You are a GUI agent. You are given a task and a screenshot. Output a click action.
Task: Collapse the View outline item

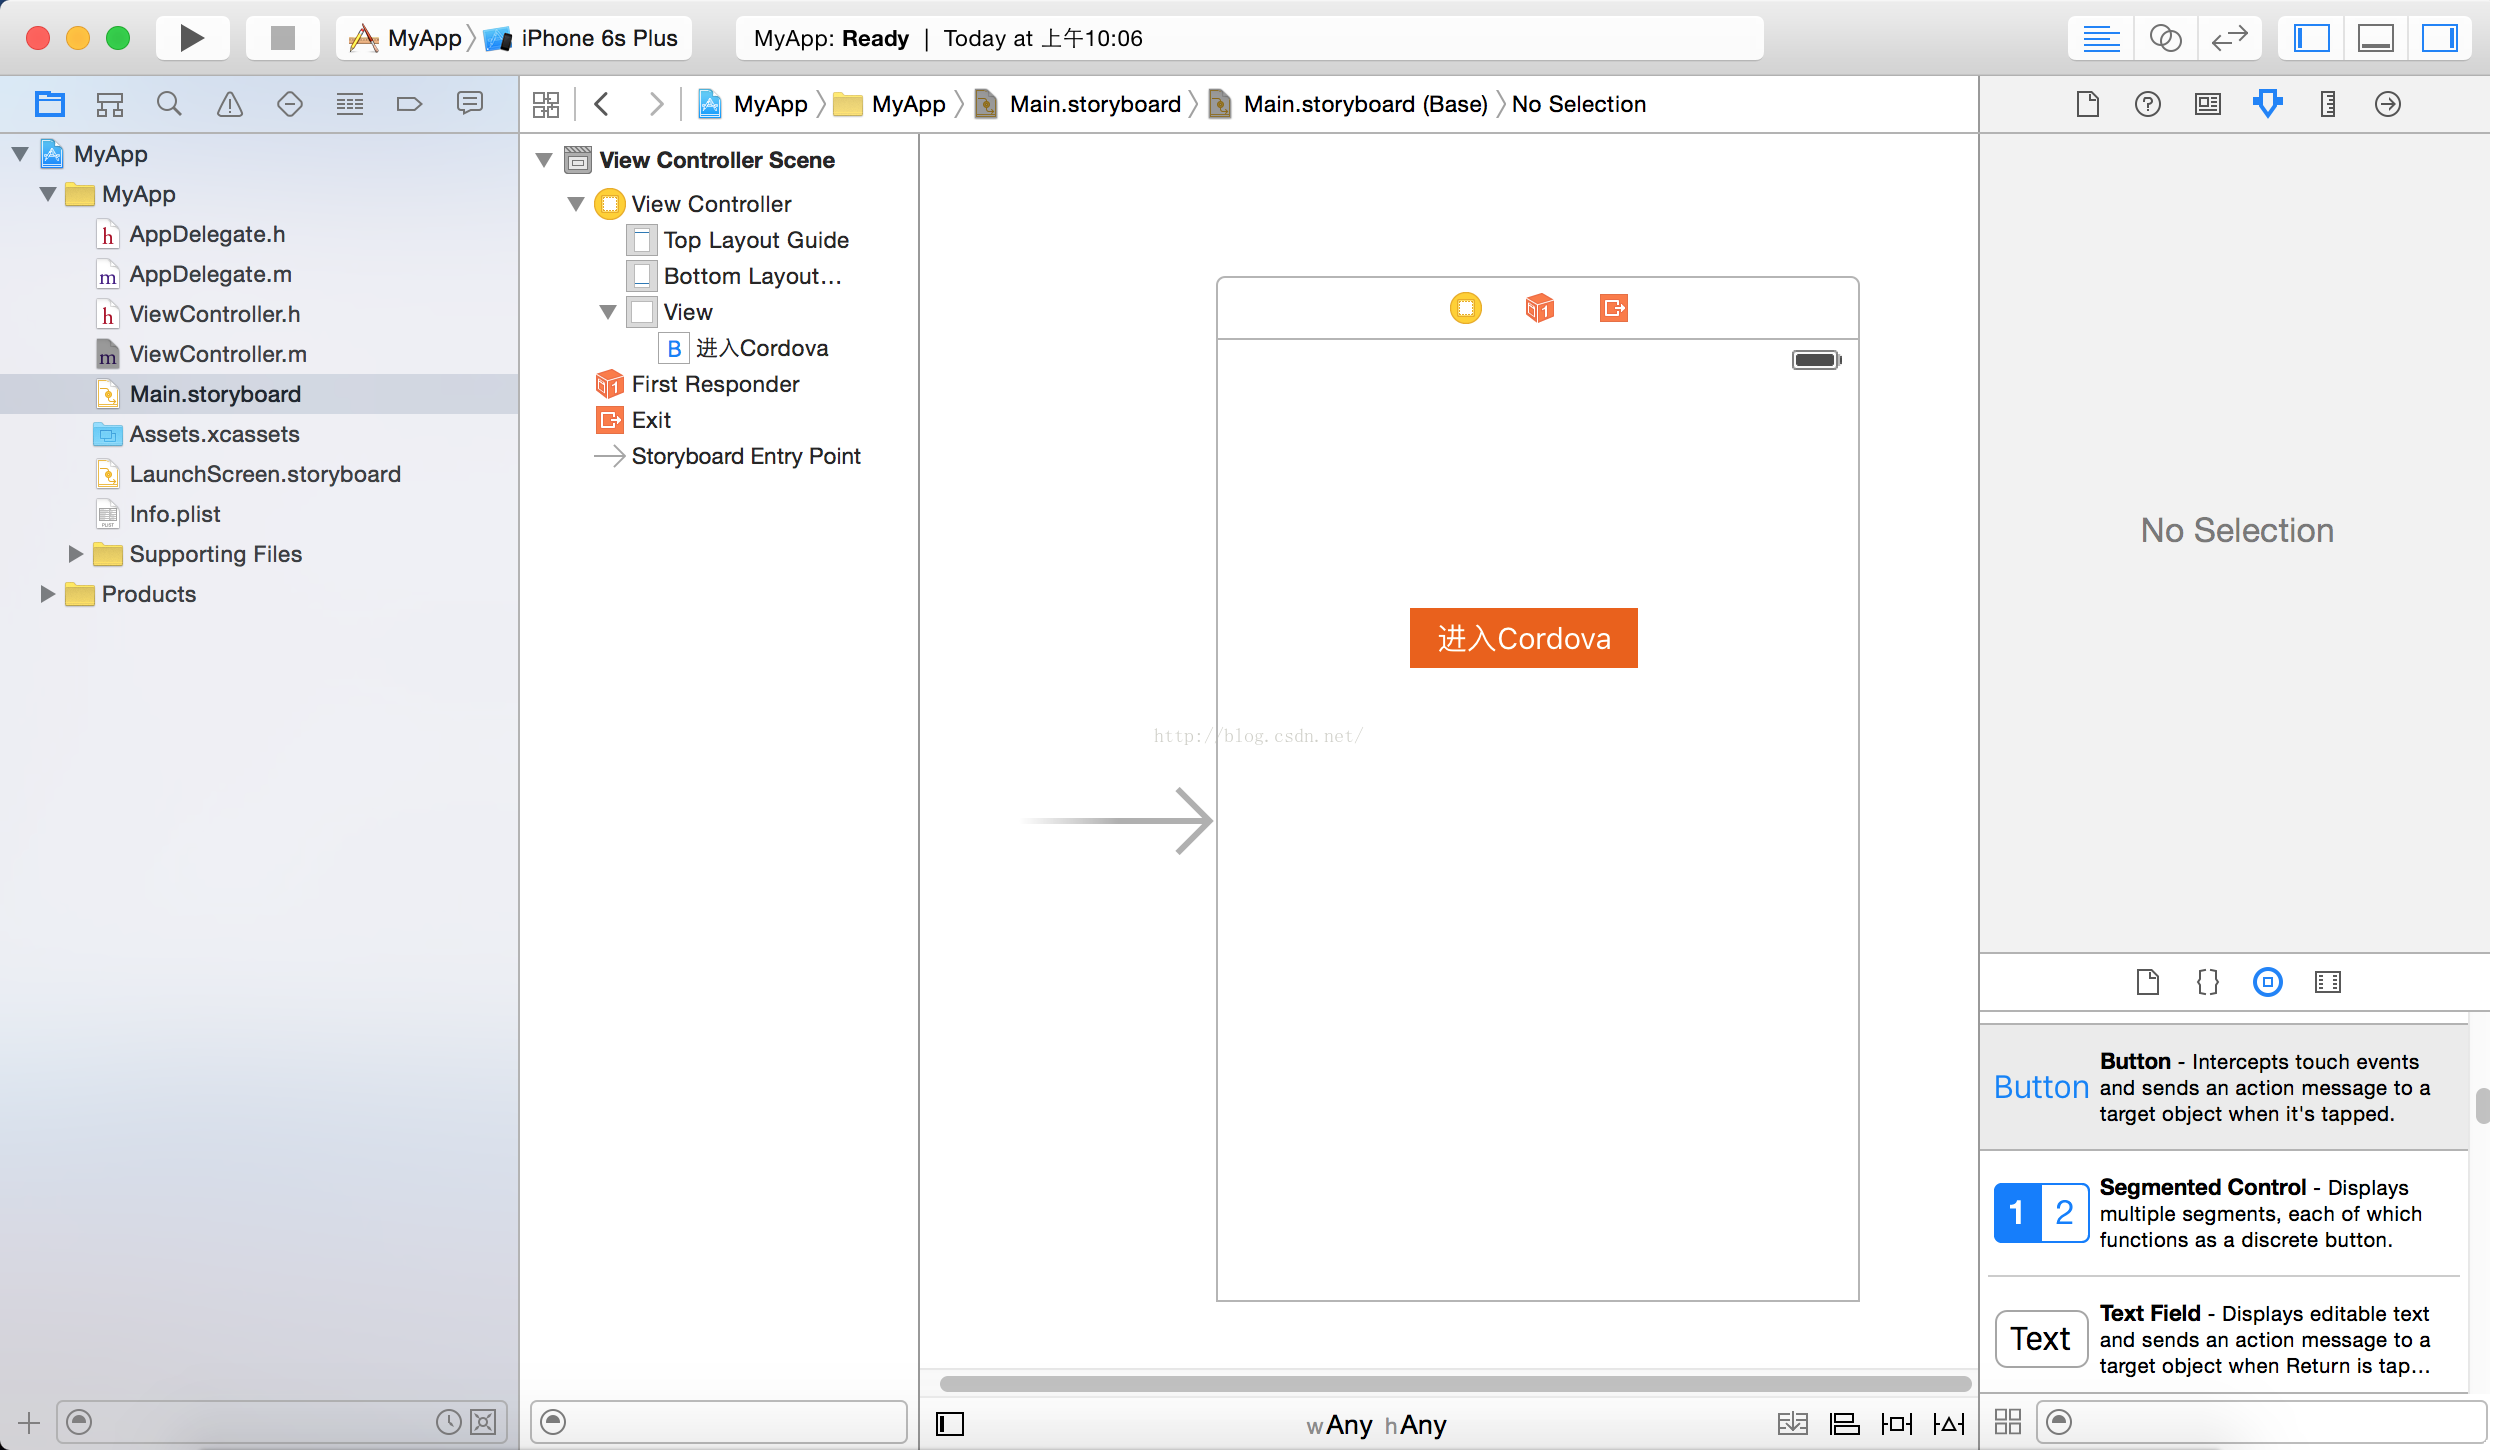coord(608,312)
